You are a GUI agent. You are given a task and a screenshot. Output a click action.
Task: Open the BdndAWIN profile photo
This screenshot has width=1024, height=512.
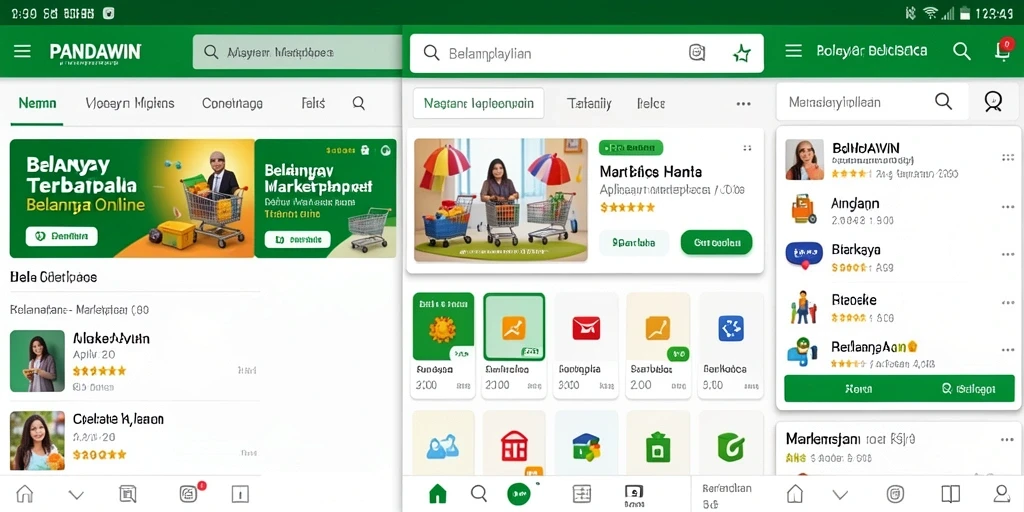[805, 159]
